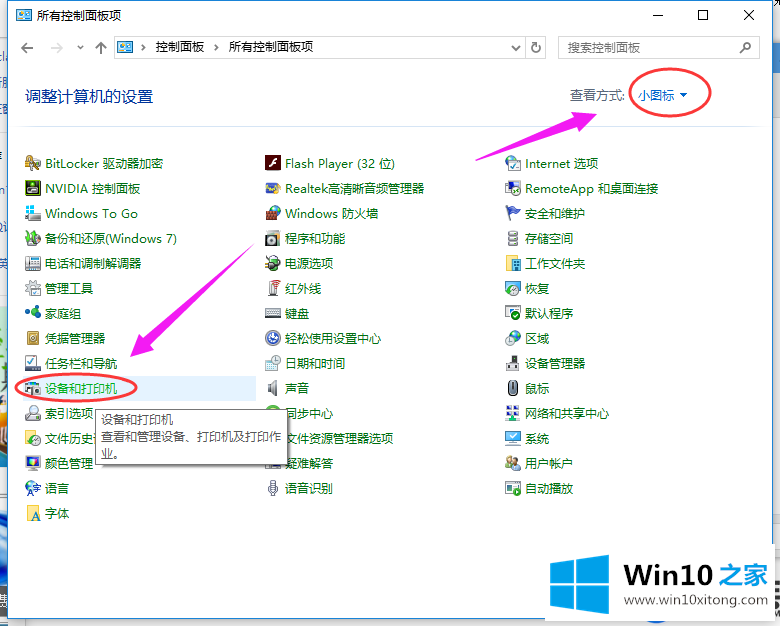The image size is (780, 626).
Task: Open the 用户帐户 icon
Action: pos(513,463)
